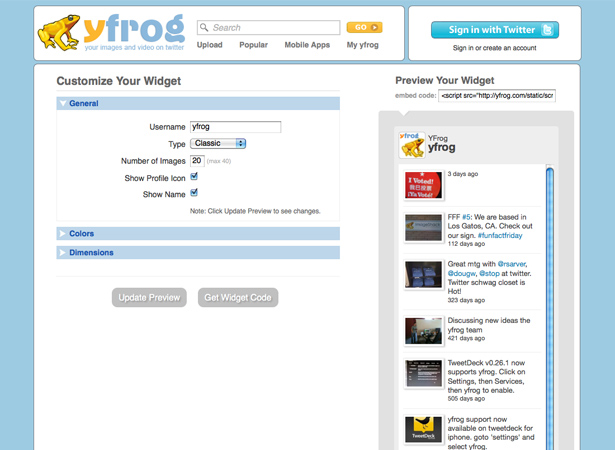This screenshot has height=450, width=615.
Task: Go to the Popular page
Action: tap(253, 45)
